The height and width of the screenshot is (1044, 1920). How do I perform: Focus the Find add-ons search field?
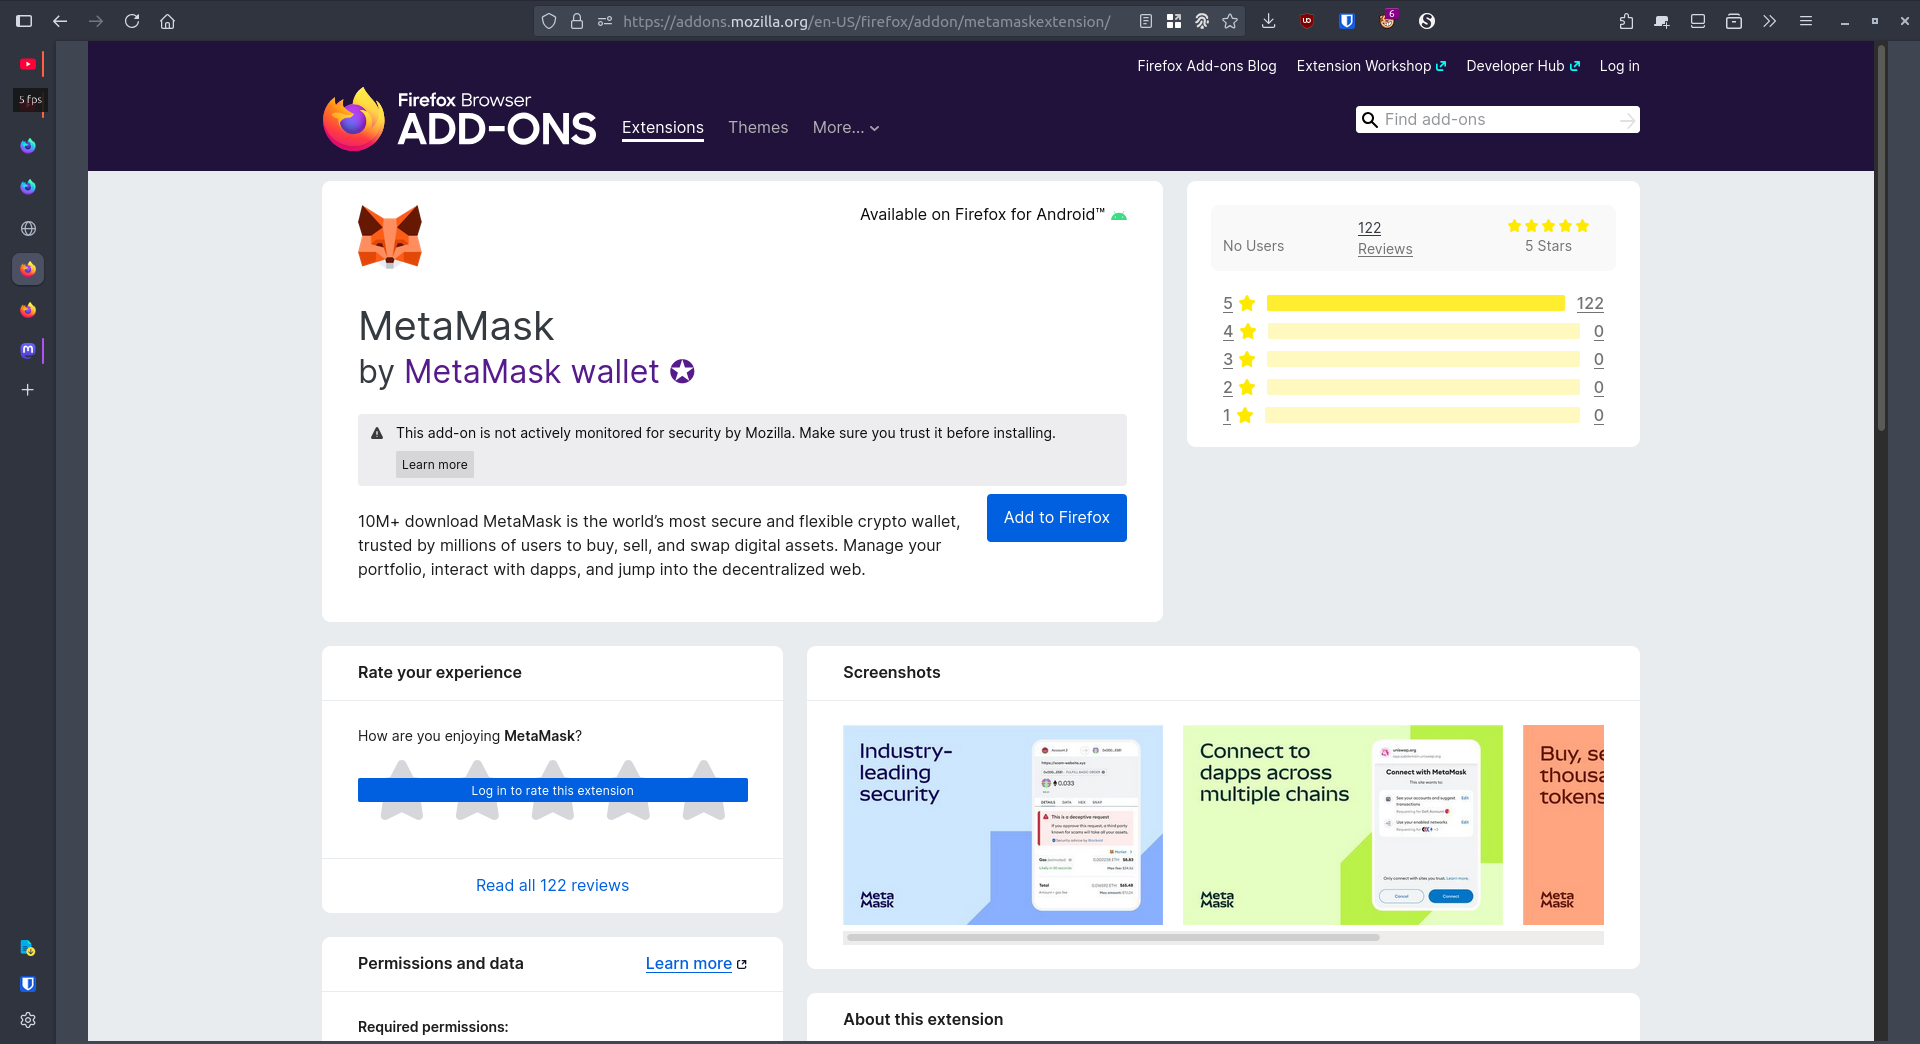coord(1497,120)
